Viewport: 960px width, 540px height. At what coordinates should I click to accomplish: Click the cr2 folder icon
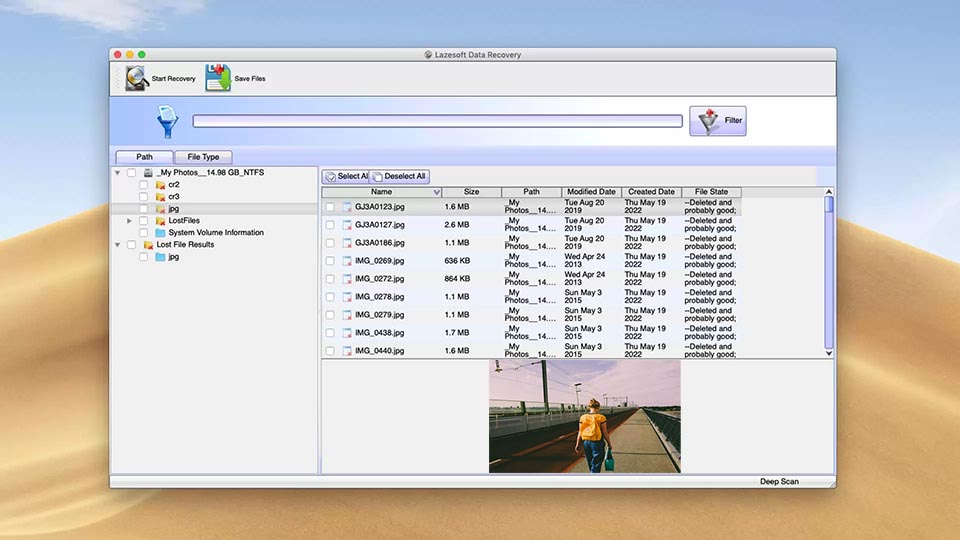160,185
